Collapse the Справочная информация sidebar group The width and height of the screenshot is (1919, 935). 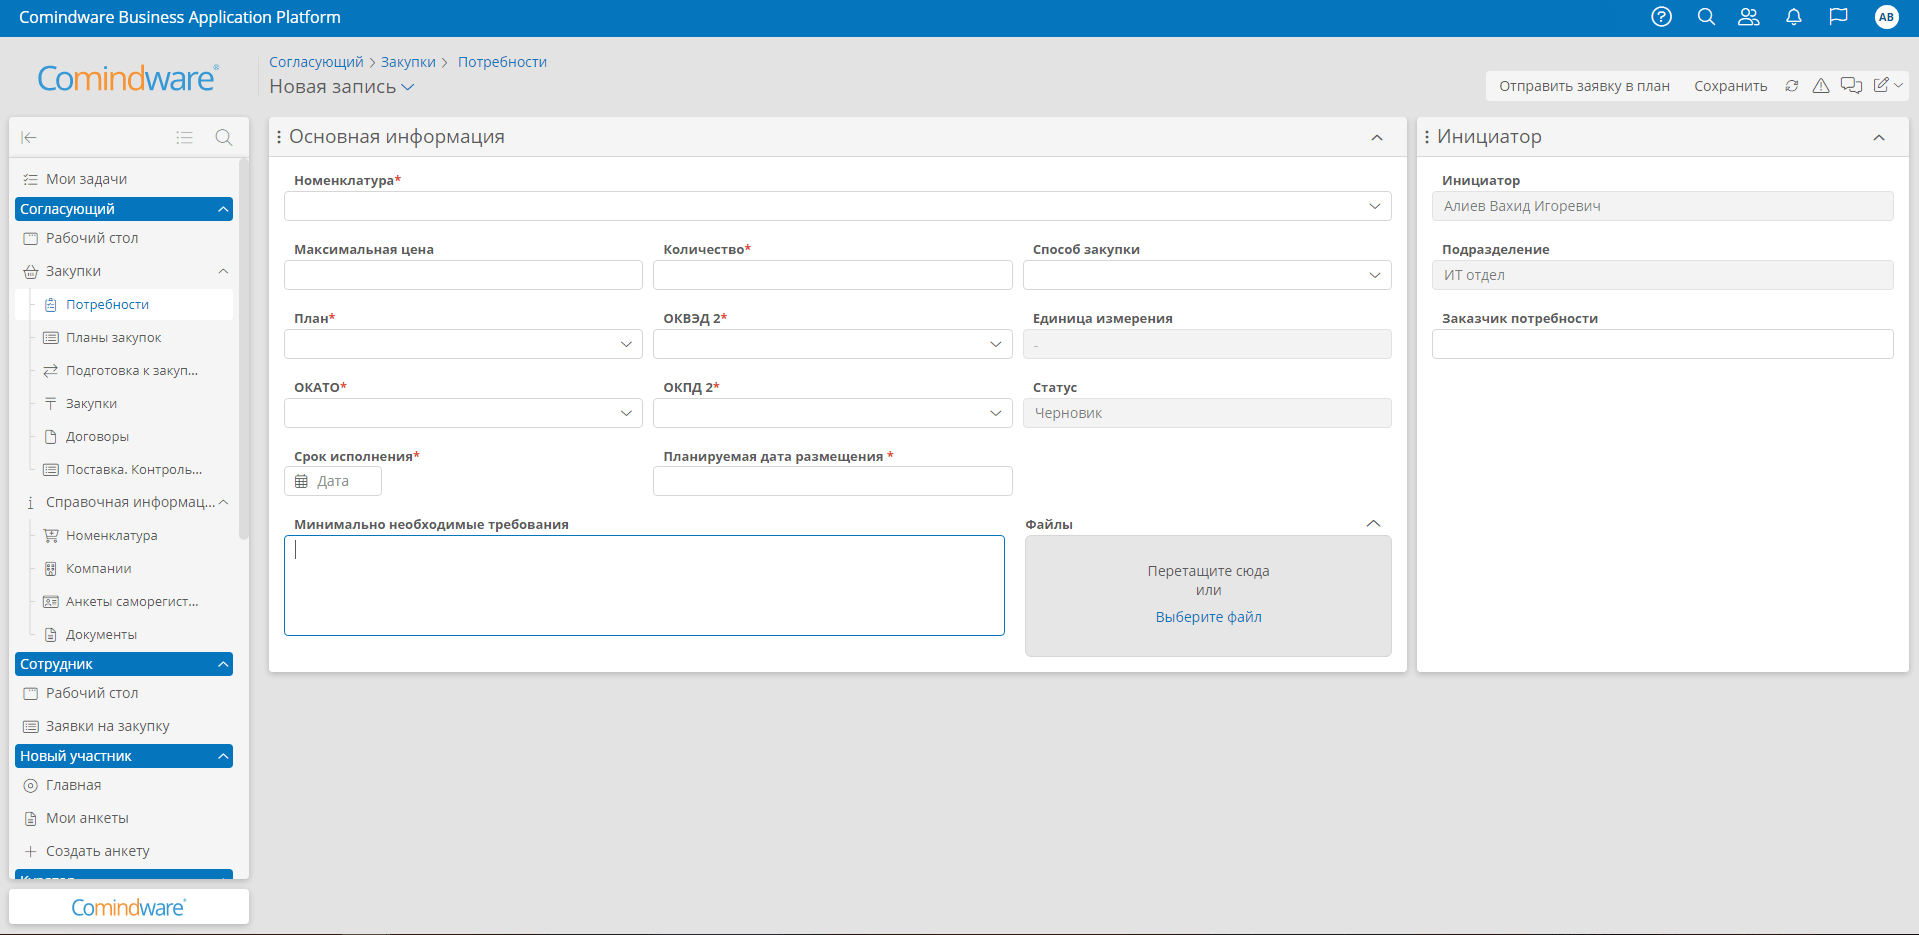pyautogui.click(x=223, y=502)
